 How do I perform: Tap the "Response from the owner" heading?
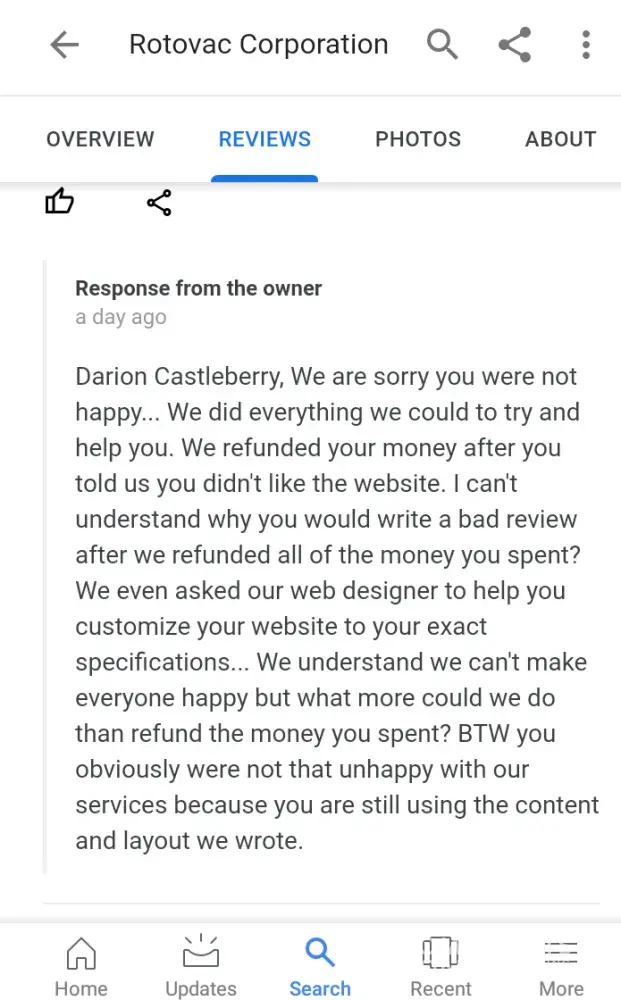(x=198, y=288)
